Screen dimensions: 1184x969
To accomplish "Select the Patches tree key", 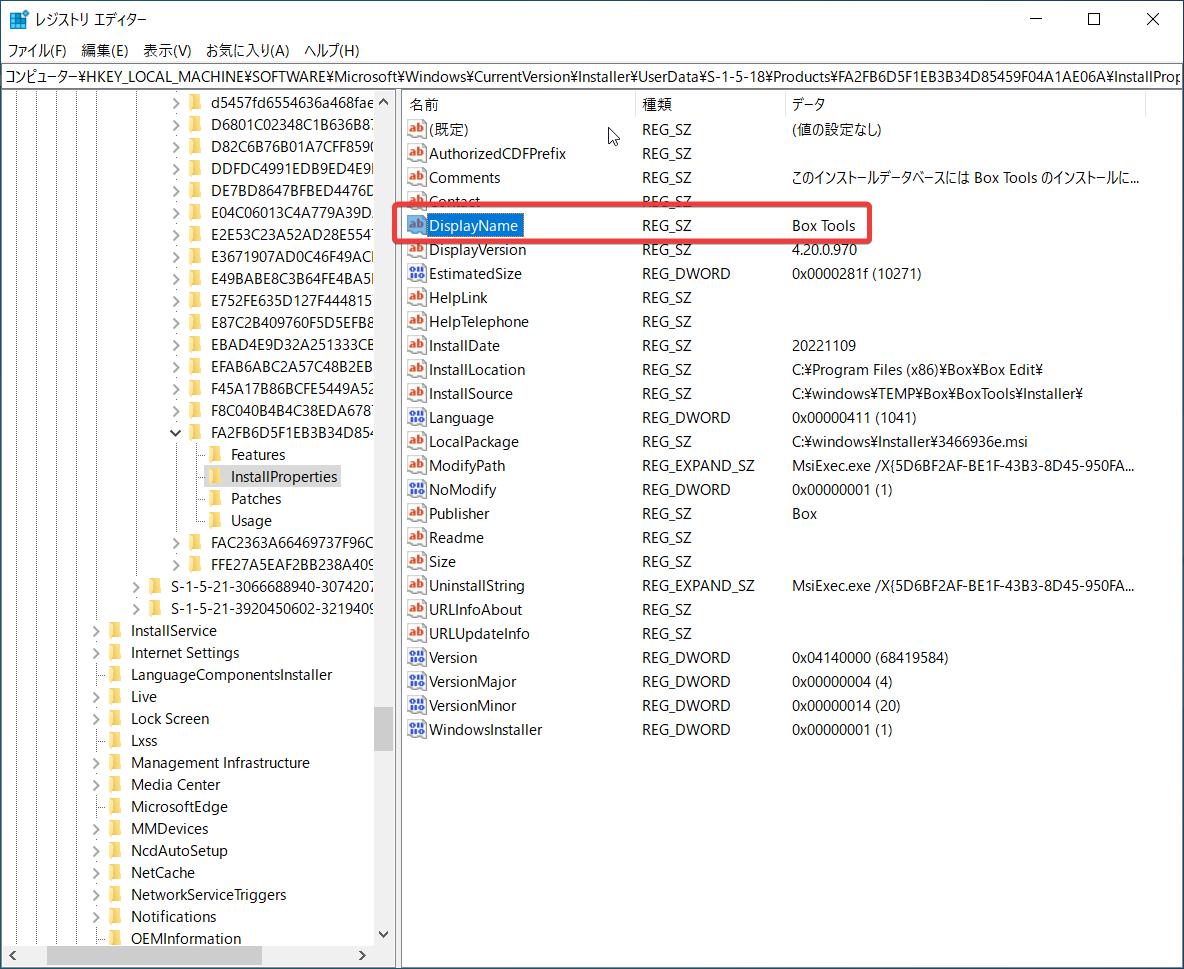I will click(256, 499).
